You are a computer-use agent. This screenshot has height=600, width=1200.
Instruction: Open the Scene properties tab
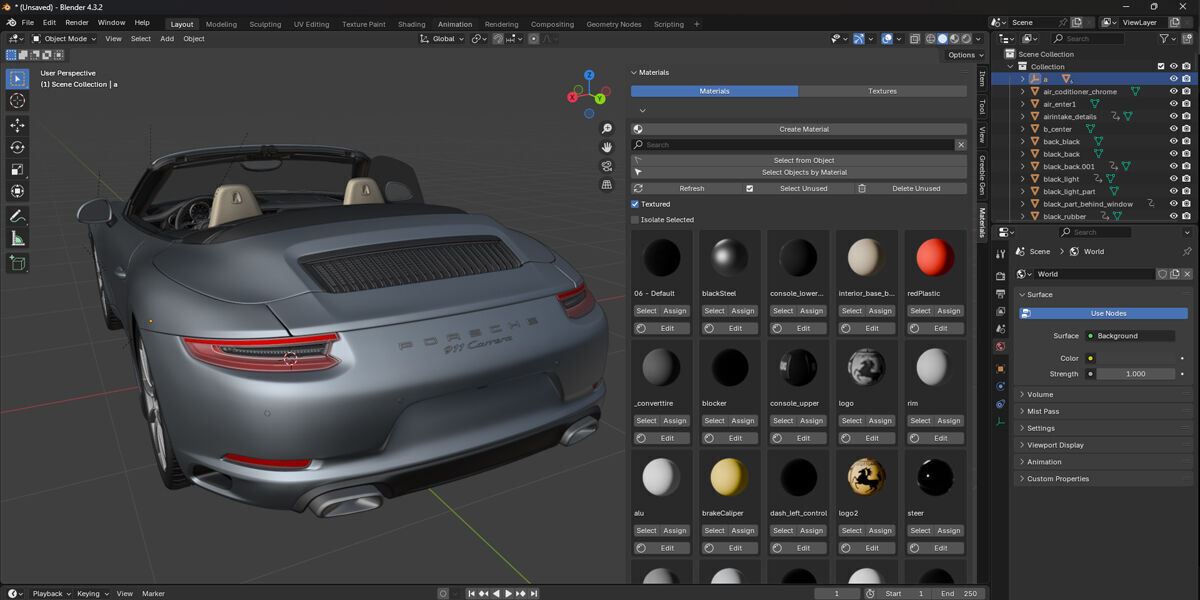[x=1000, y=329]
